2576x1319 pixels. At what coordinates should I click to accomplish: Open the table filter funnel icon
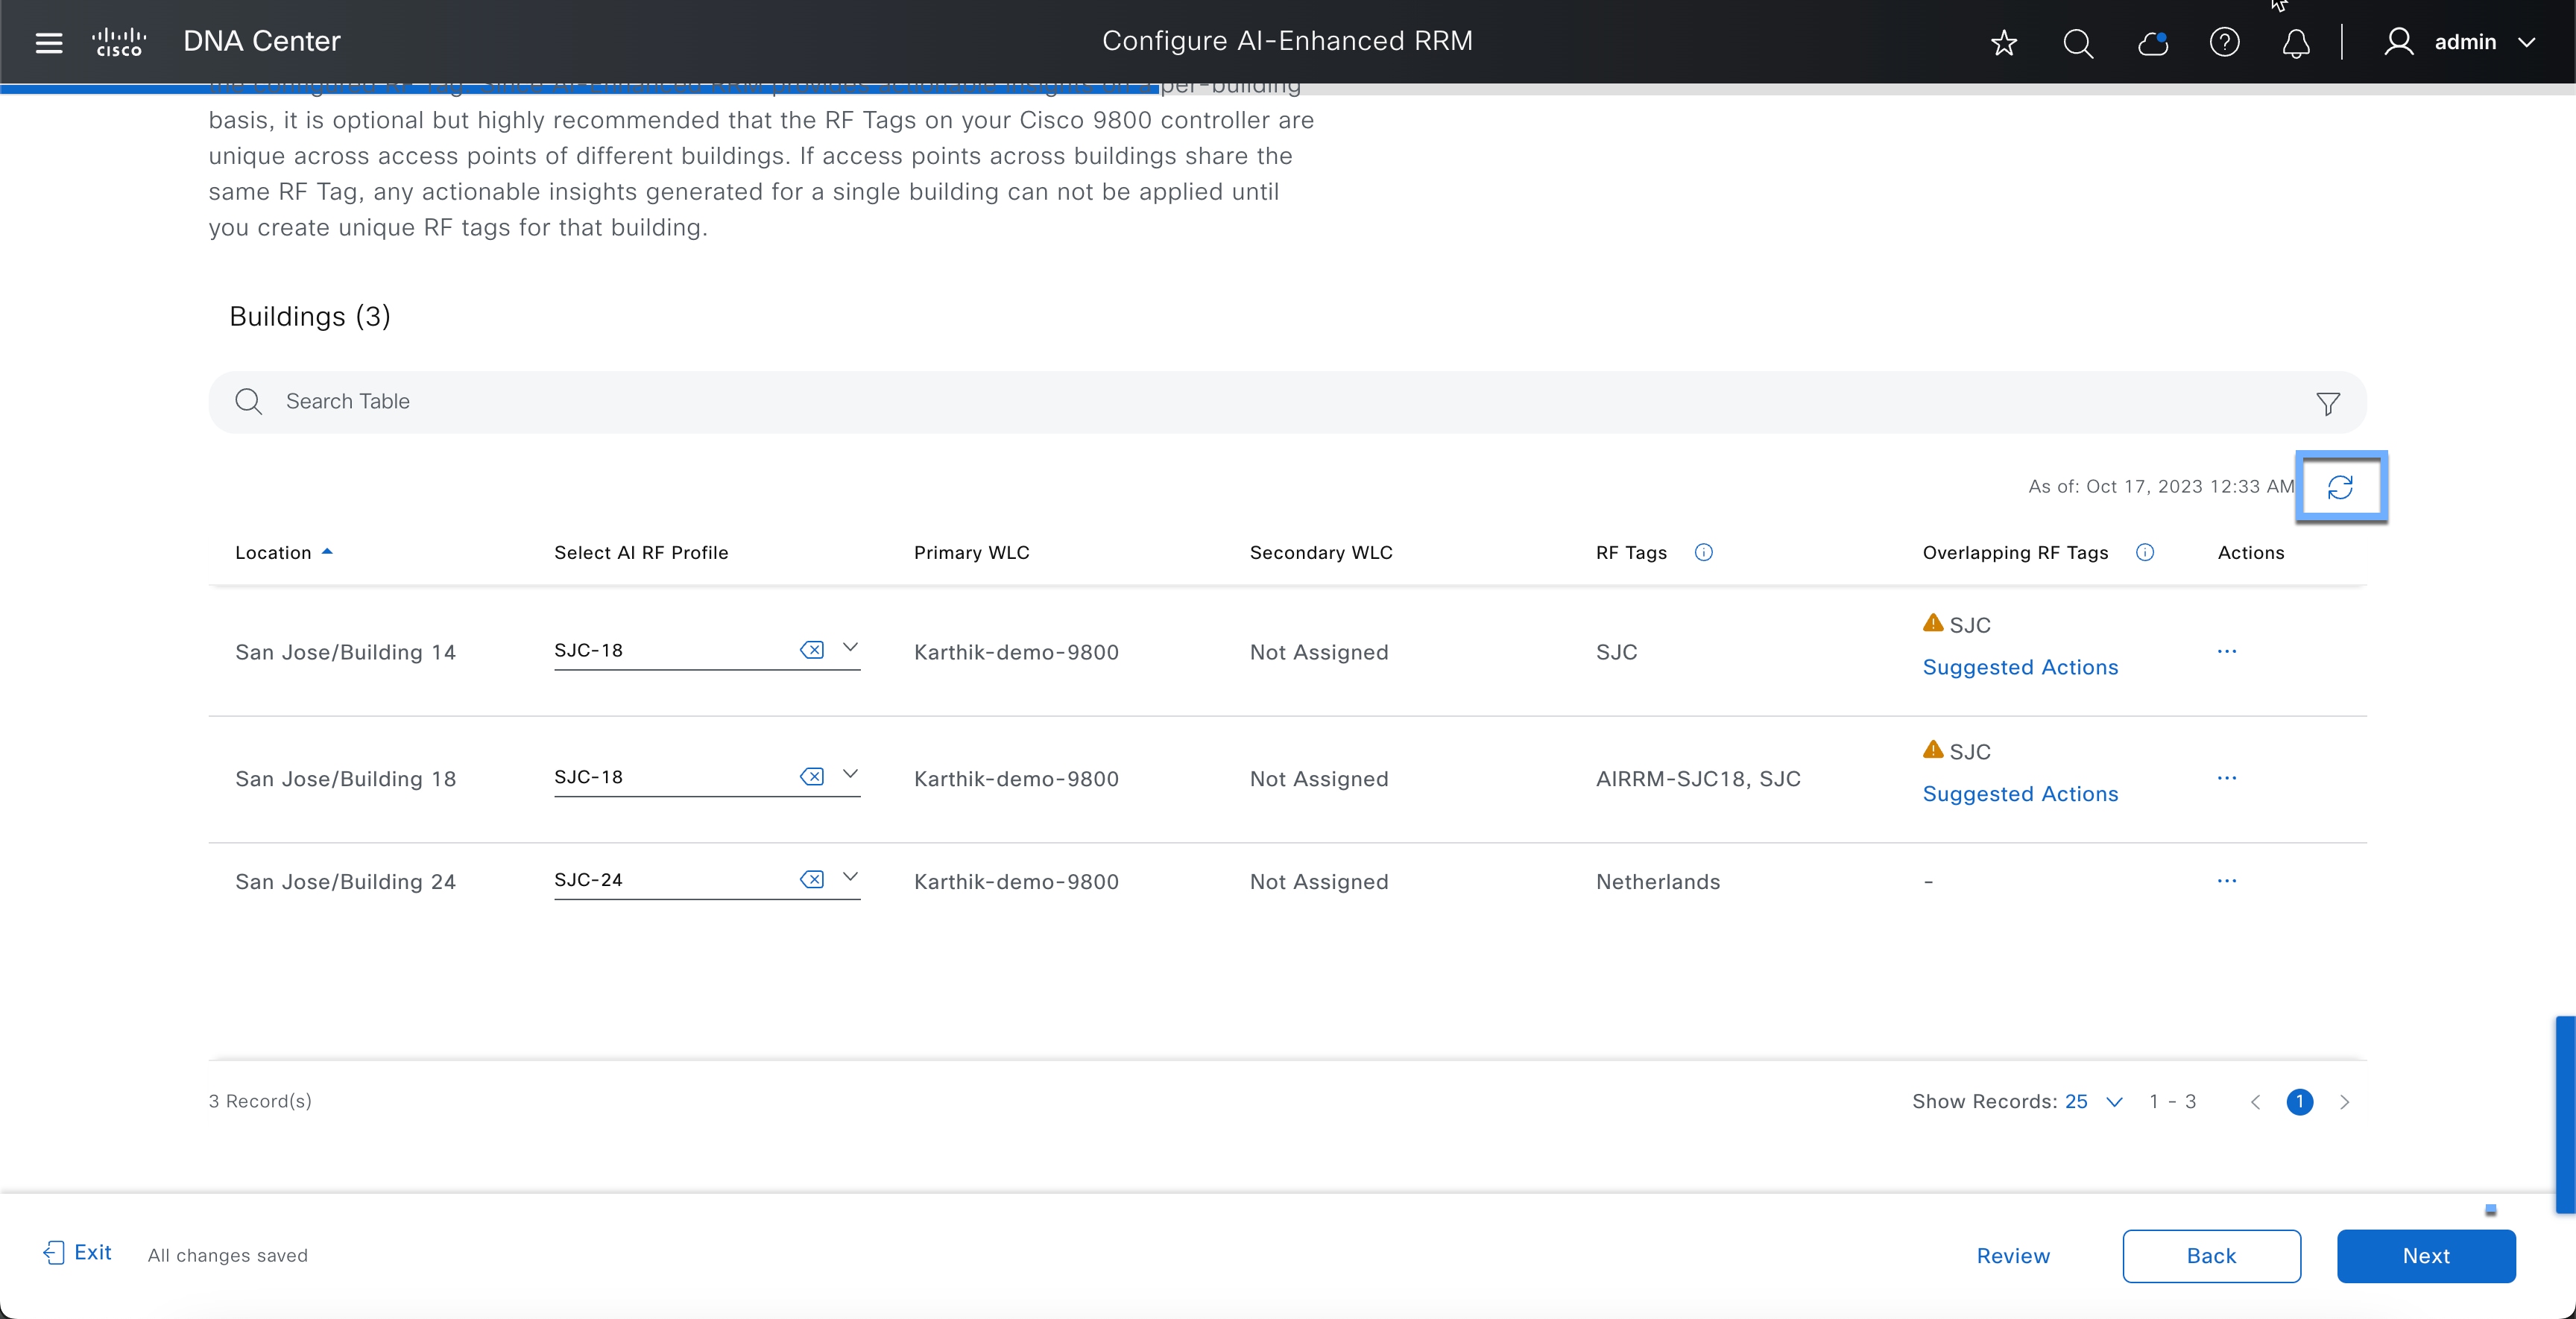(x=2327, y=403)
